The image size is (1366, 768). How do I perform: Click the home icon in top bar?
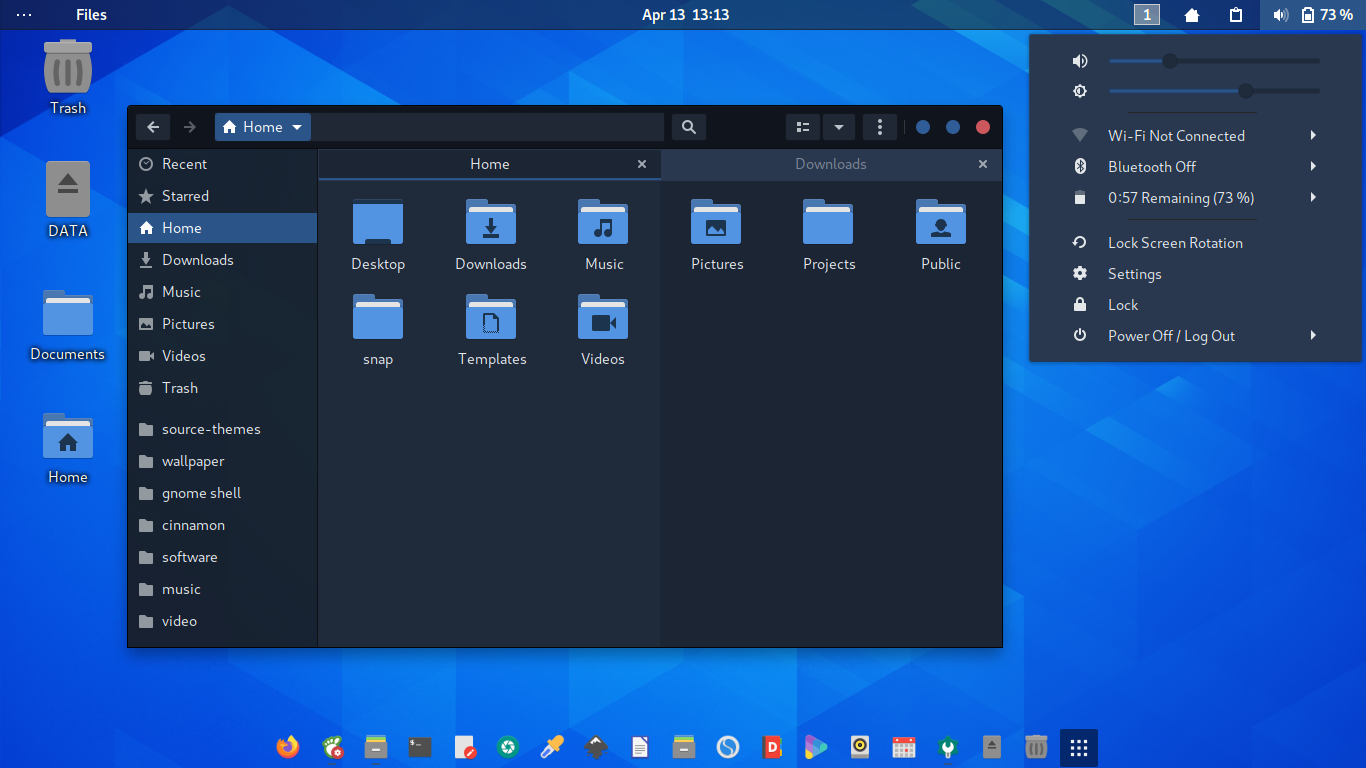click(1192, 15)
